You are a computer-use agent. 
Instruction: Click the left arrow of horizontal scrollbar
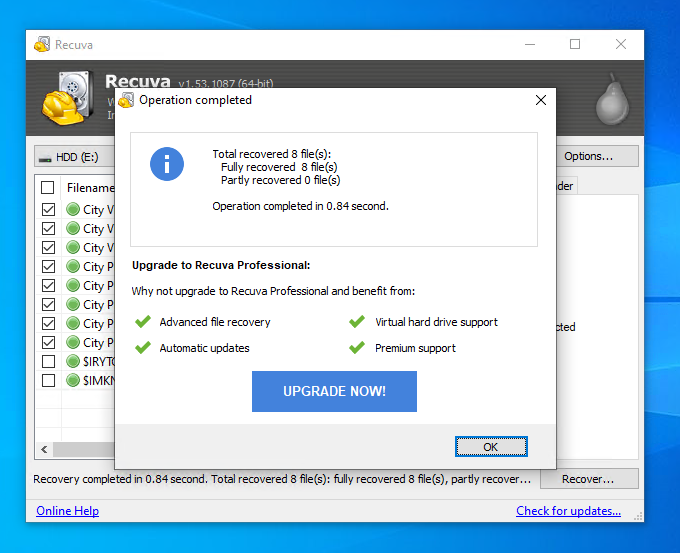[x=44, y=449]
